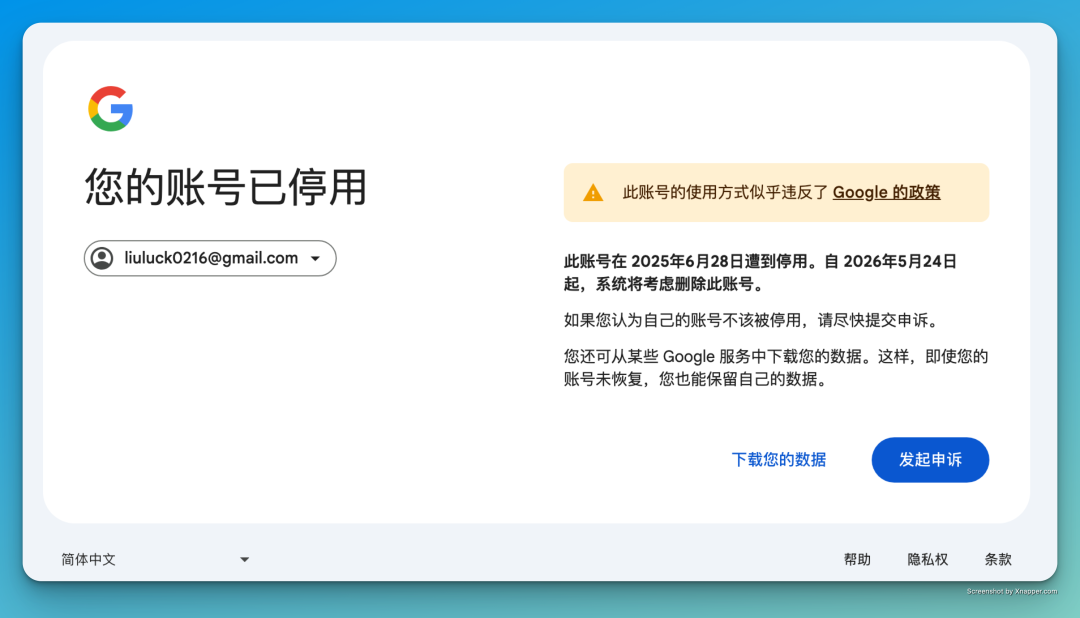Click the text 您还可从某些 Google 服务中下载您的数据

tap(712, 357)
